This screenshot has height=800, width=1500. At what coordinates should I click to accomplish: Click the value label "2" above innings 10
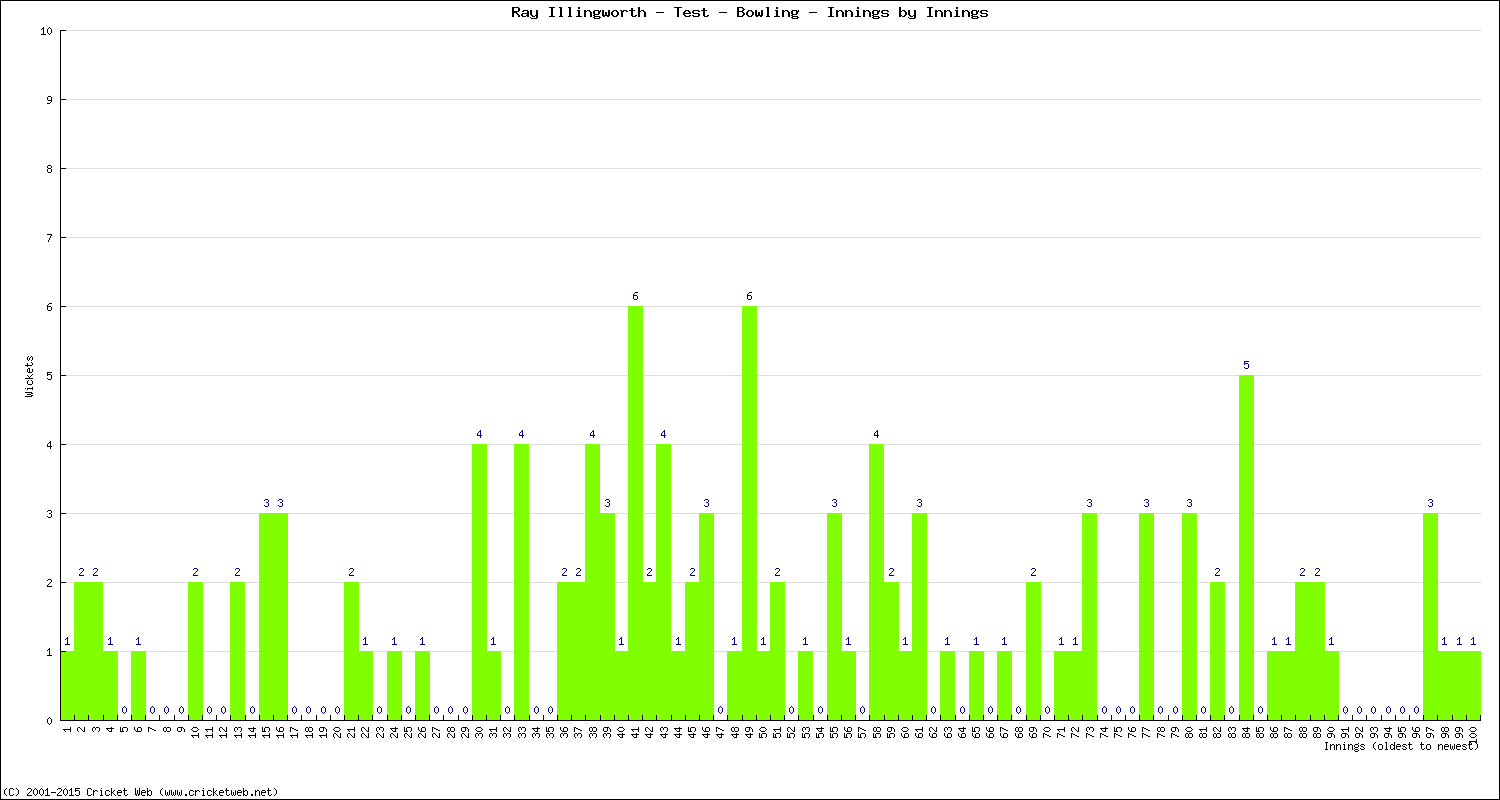point(195,572)
